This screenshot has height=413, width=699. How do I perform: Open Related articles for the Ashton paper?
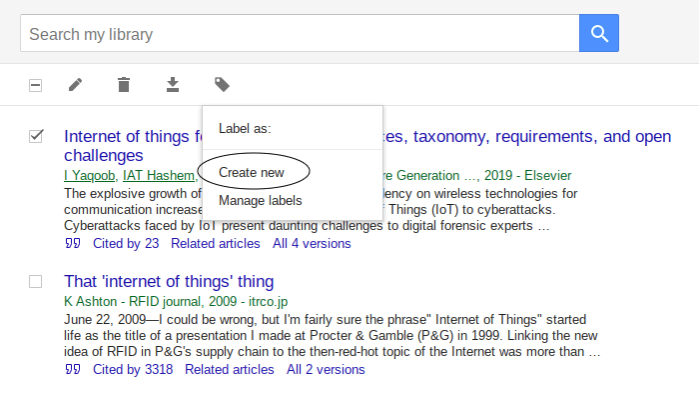click(x=229, y=370)
